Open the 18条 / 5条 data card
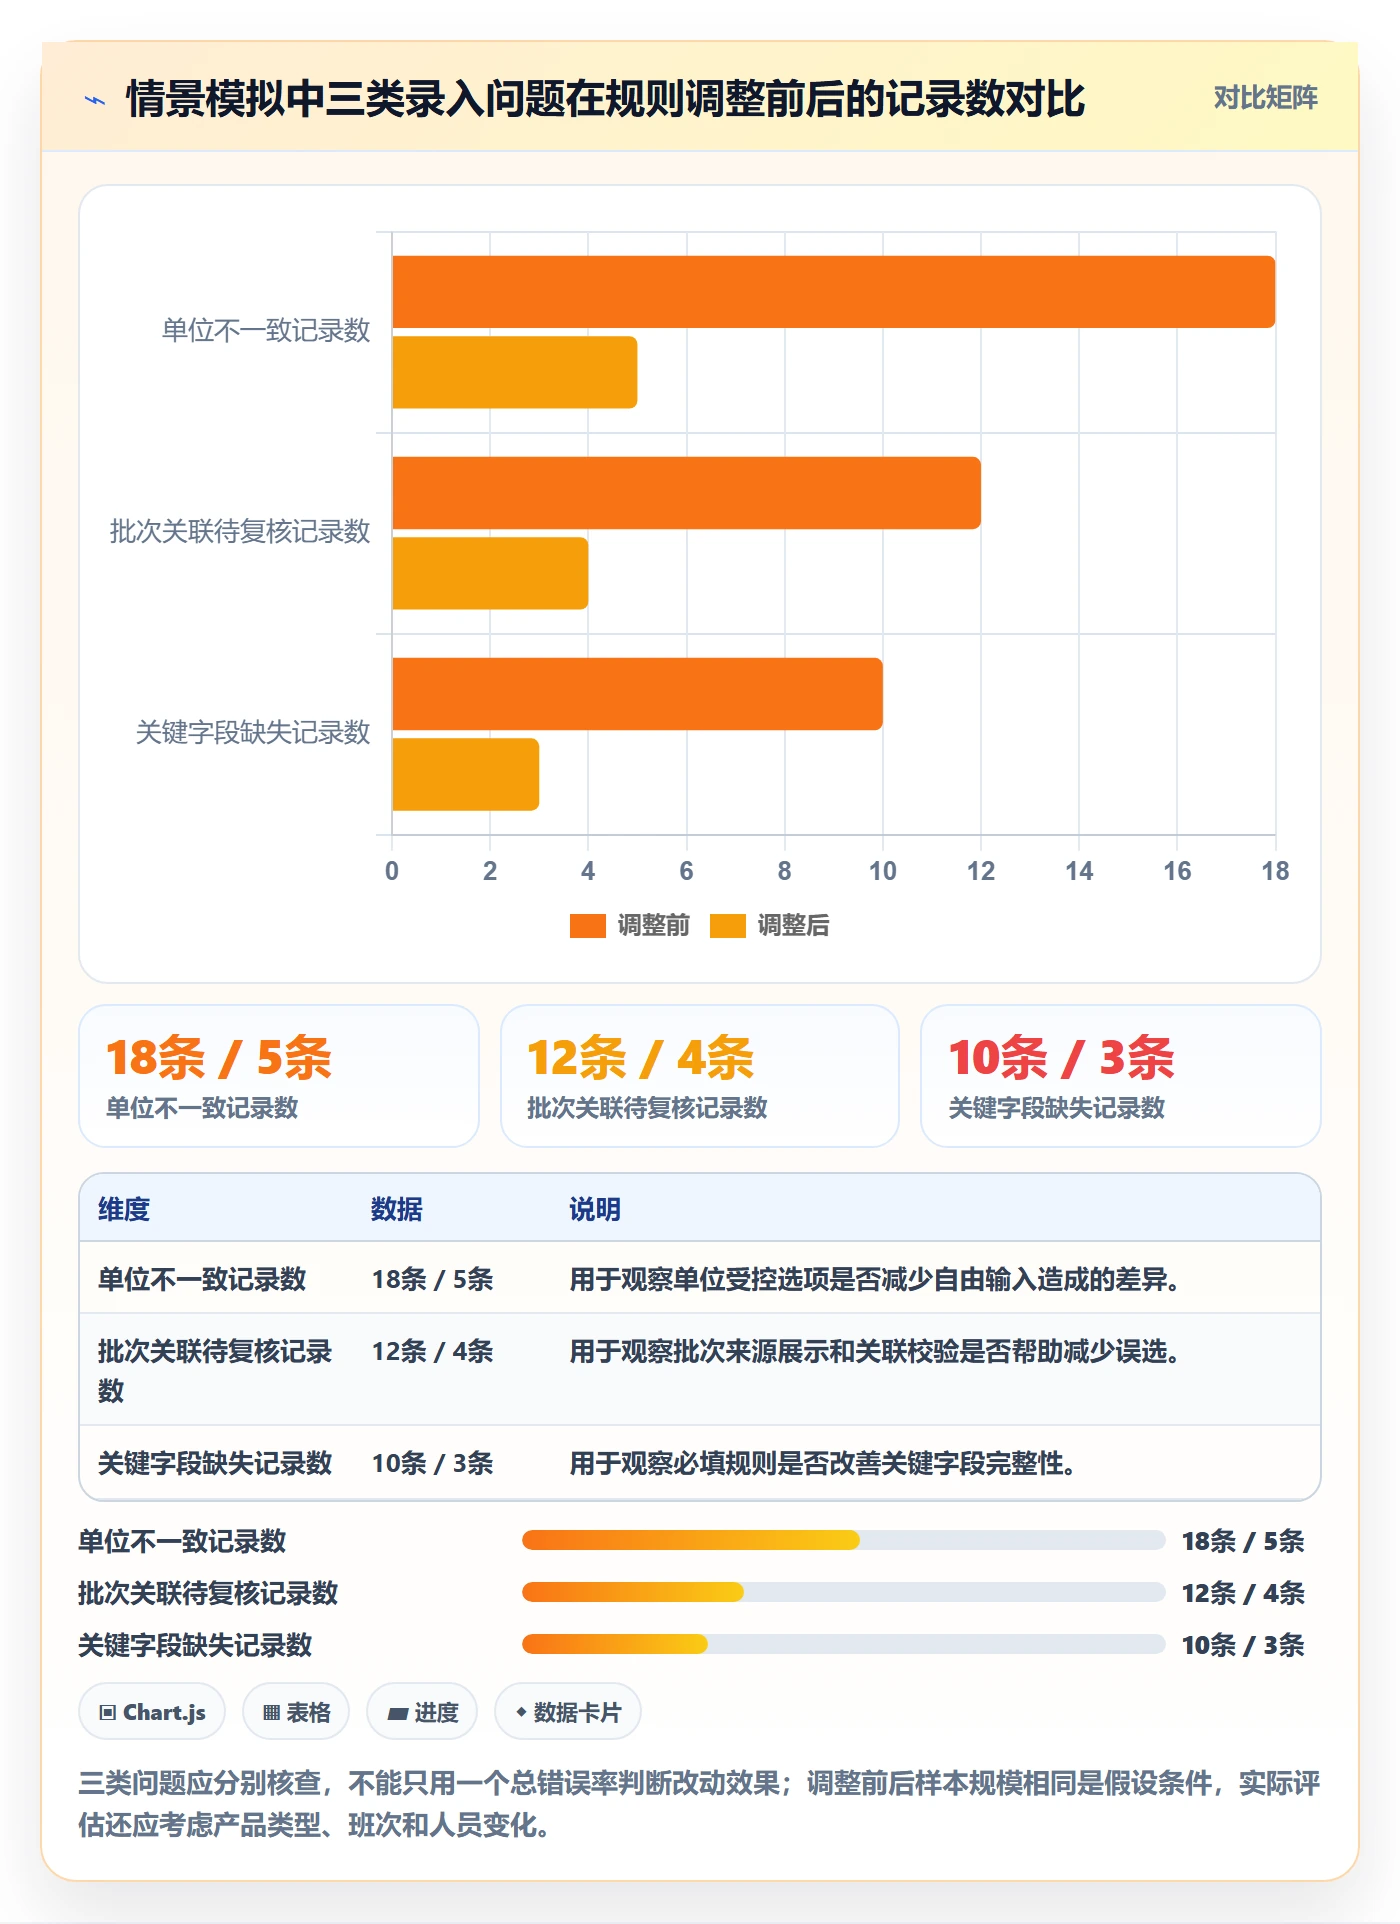The image size is (1400, 1924). [279, 1076]
